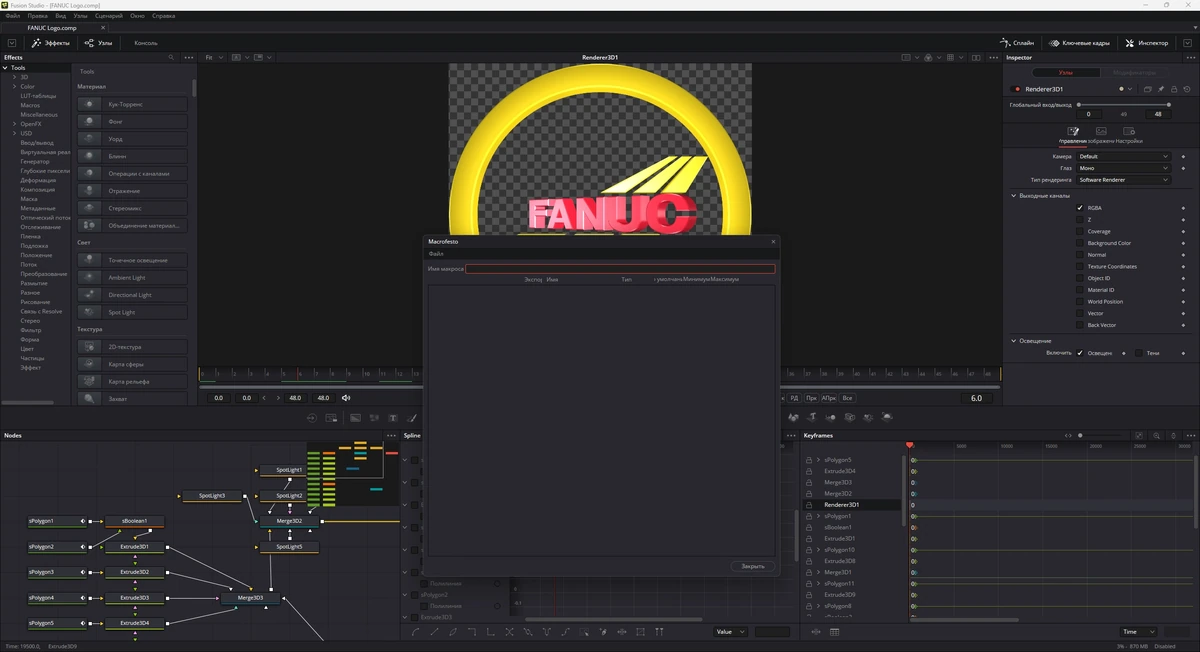1200x652 pixels.
Task: Add the 2D-текстура tool
Action: 133,347
